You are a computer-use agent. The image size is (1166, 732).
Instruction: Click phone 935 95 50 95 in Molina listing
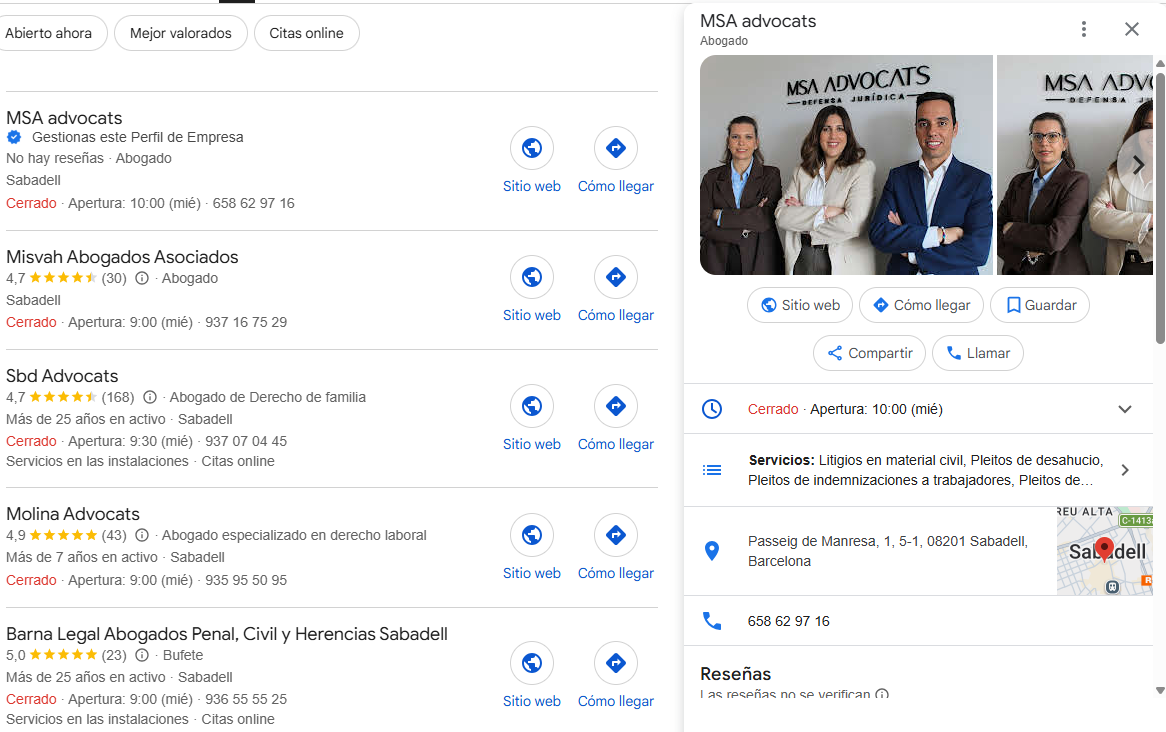246,580
